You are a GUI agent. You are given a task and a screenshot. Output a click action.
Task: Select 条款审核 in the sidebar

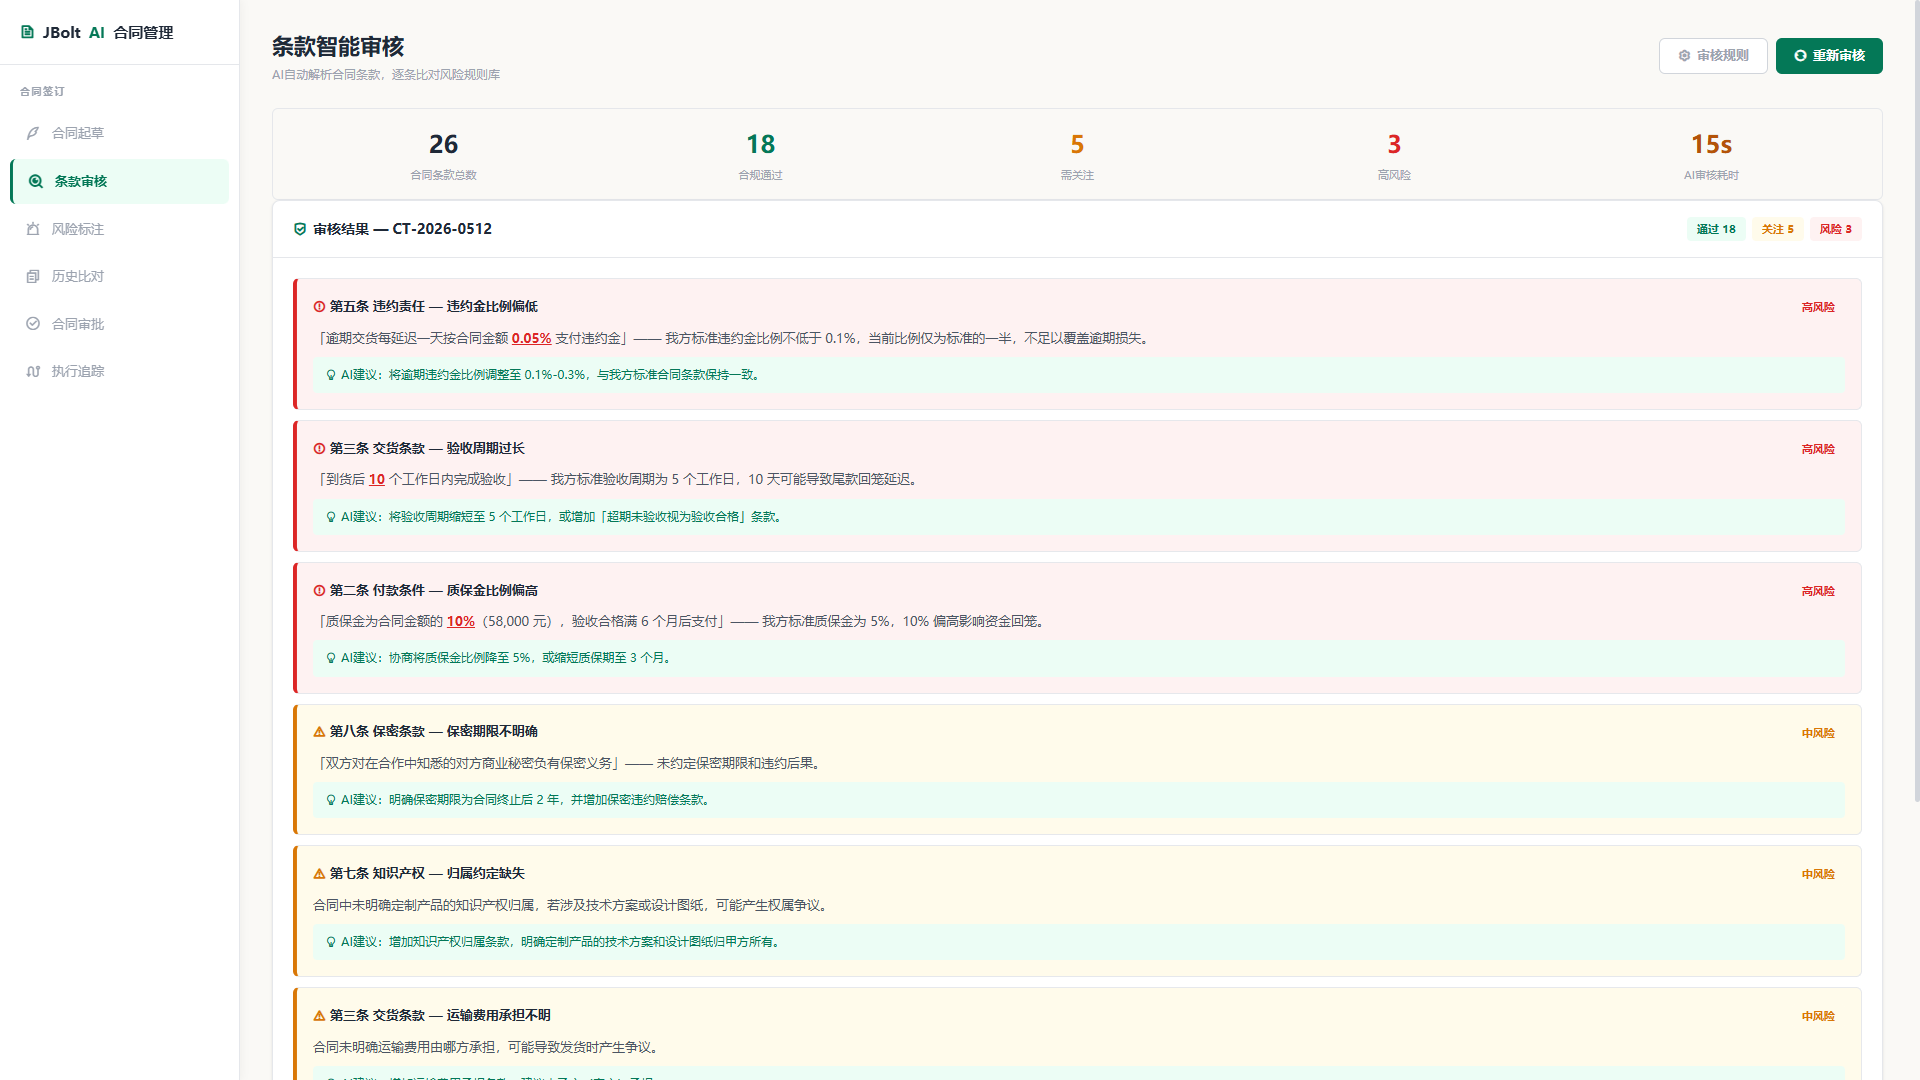119,181
